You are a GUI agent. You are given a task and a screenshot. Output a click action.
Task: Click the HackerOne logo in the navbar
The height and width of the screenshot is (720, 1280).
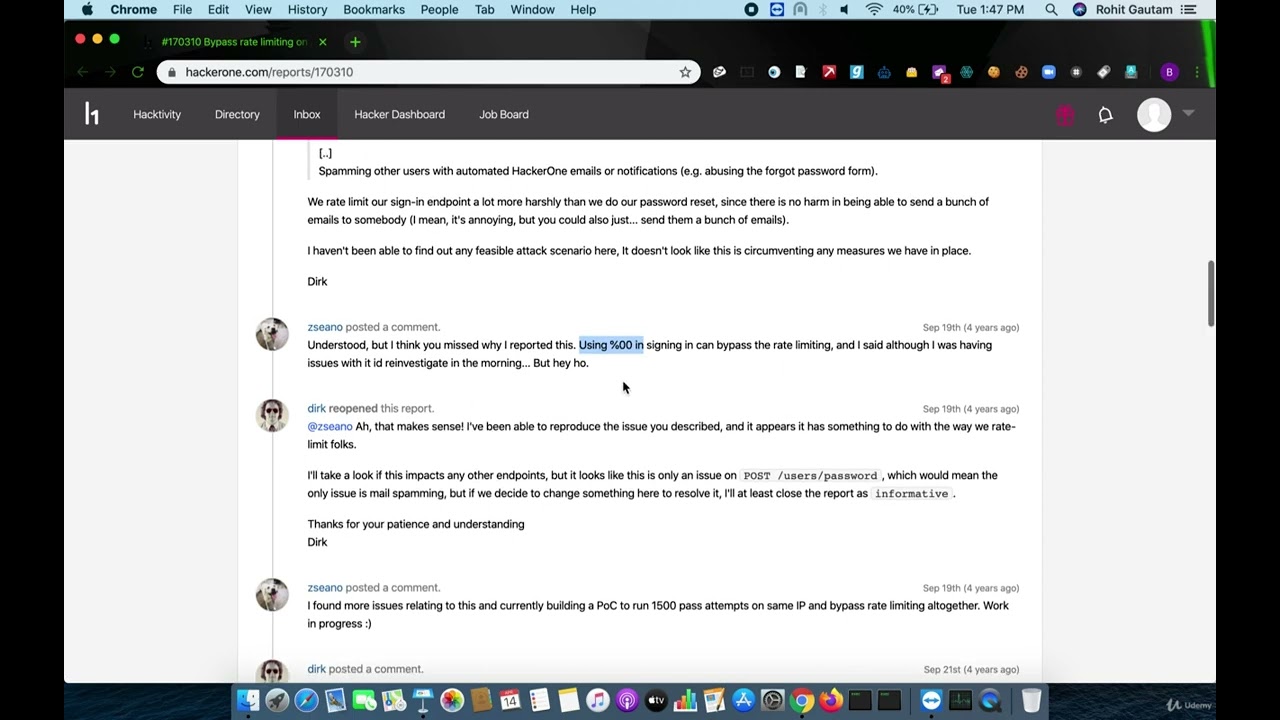point(92,114)
